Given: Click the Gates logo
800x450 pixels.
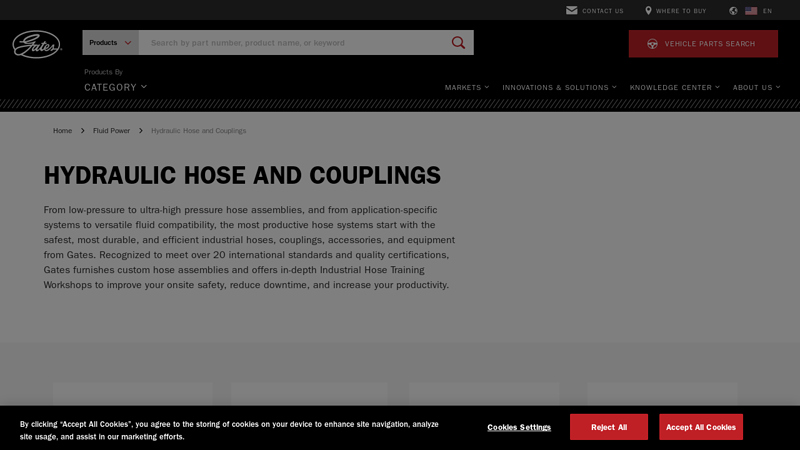Looking at the screenshot, I should (37, 44).
